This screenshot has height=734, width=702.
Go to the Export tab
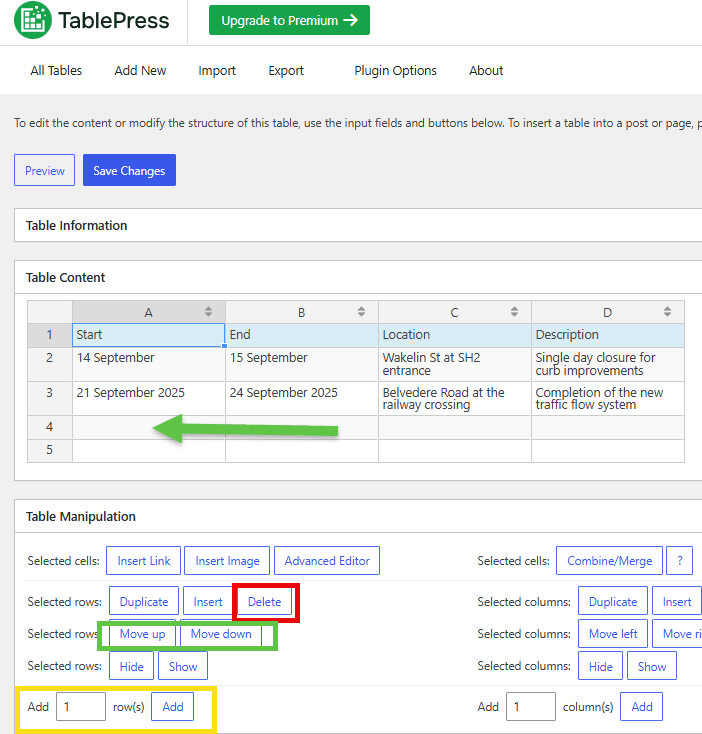click(x=286, y=71)
